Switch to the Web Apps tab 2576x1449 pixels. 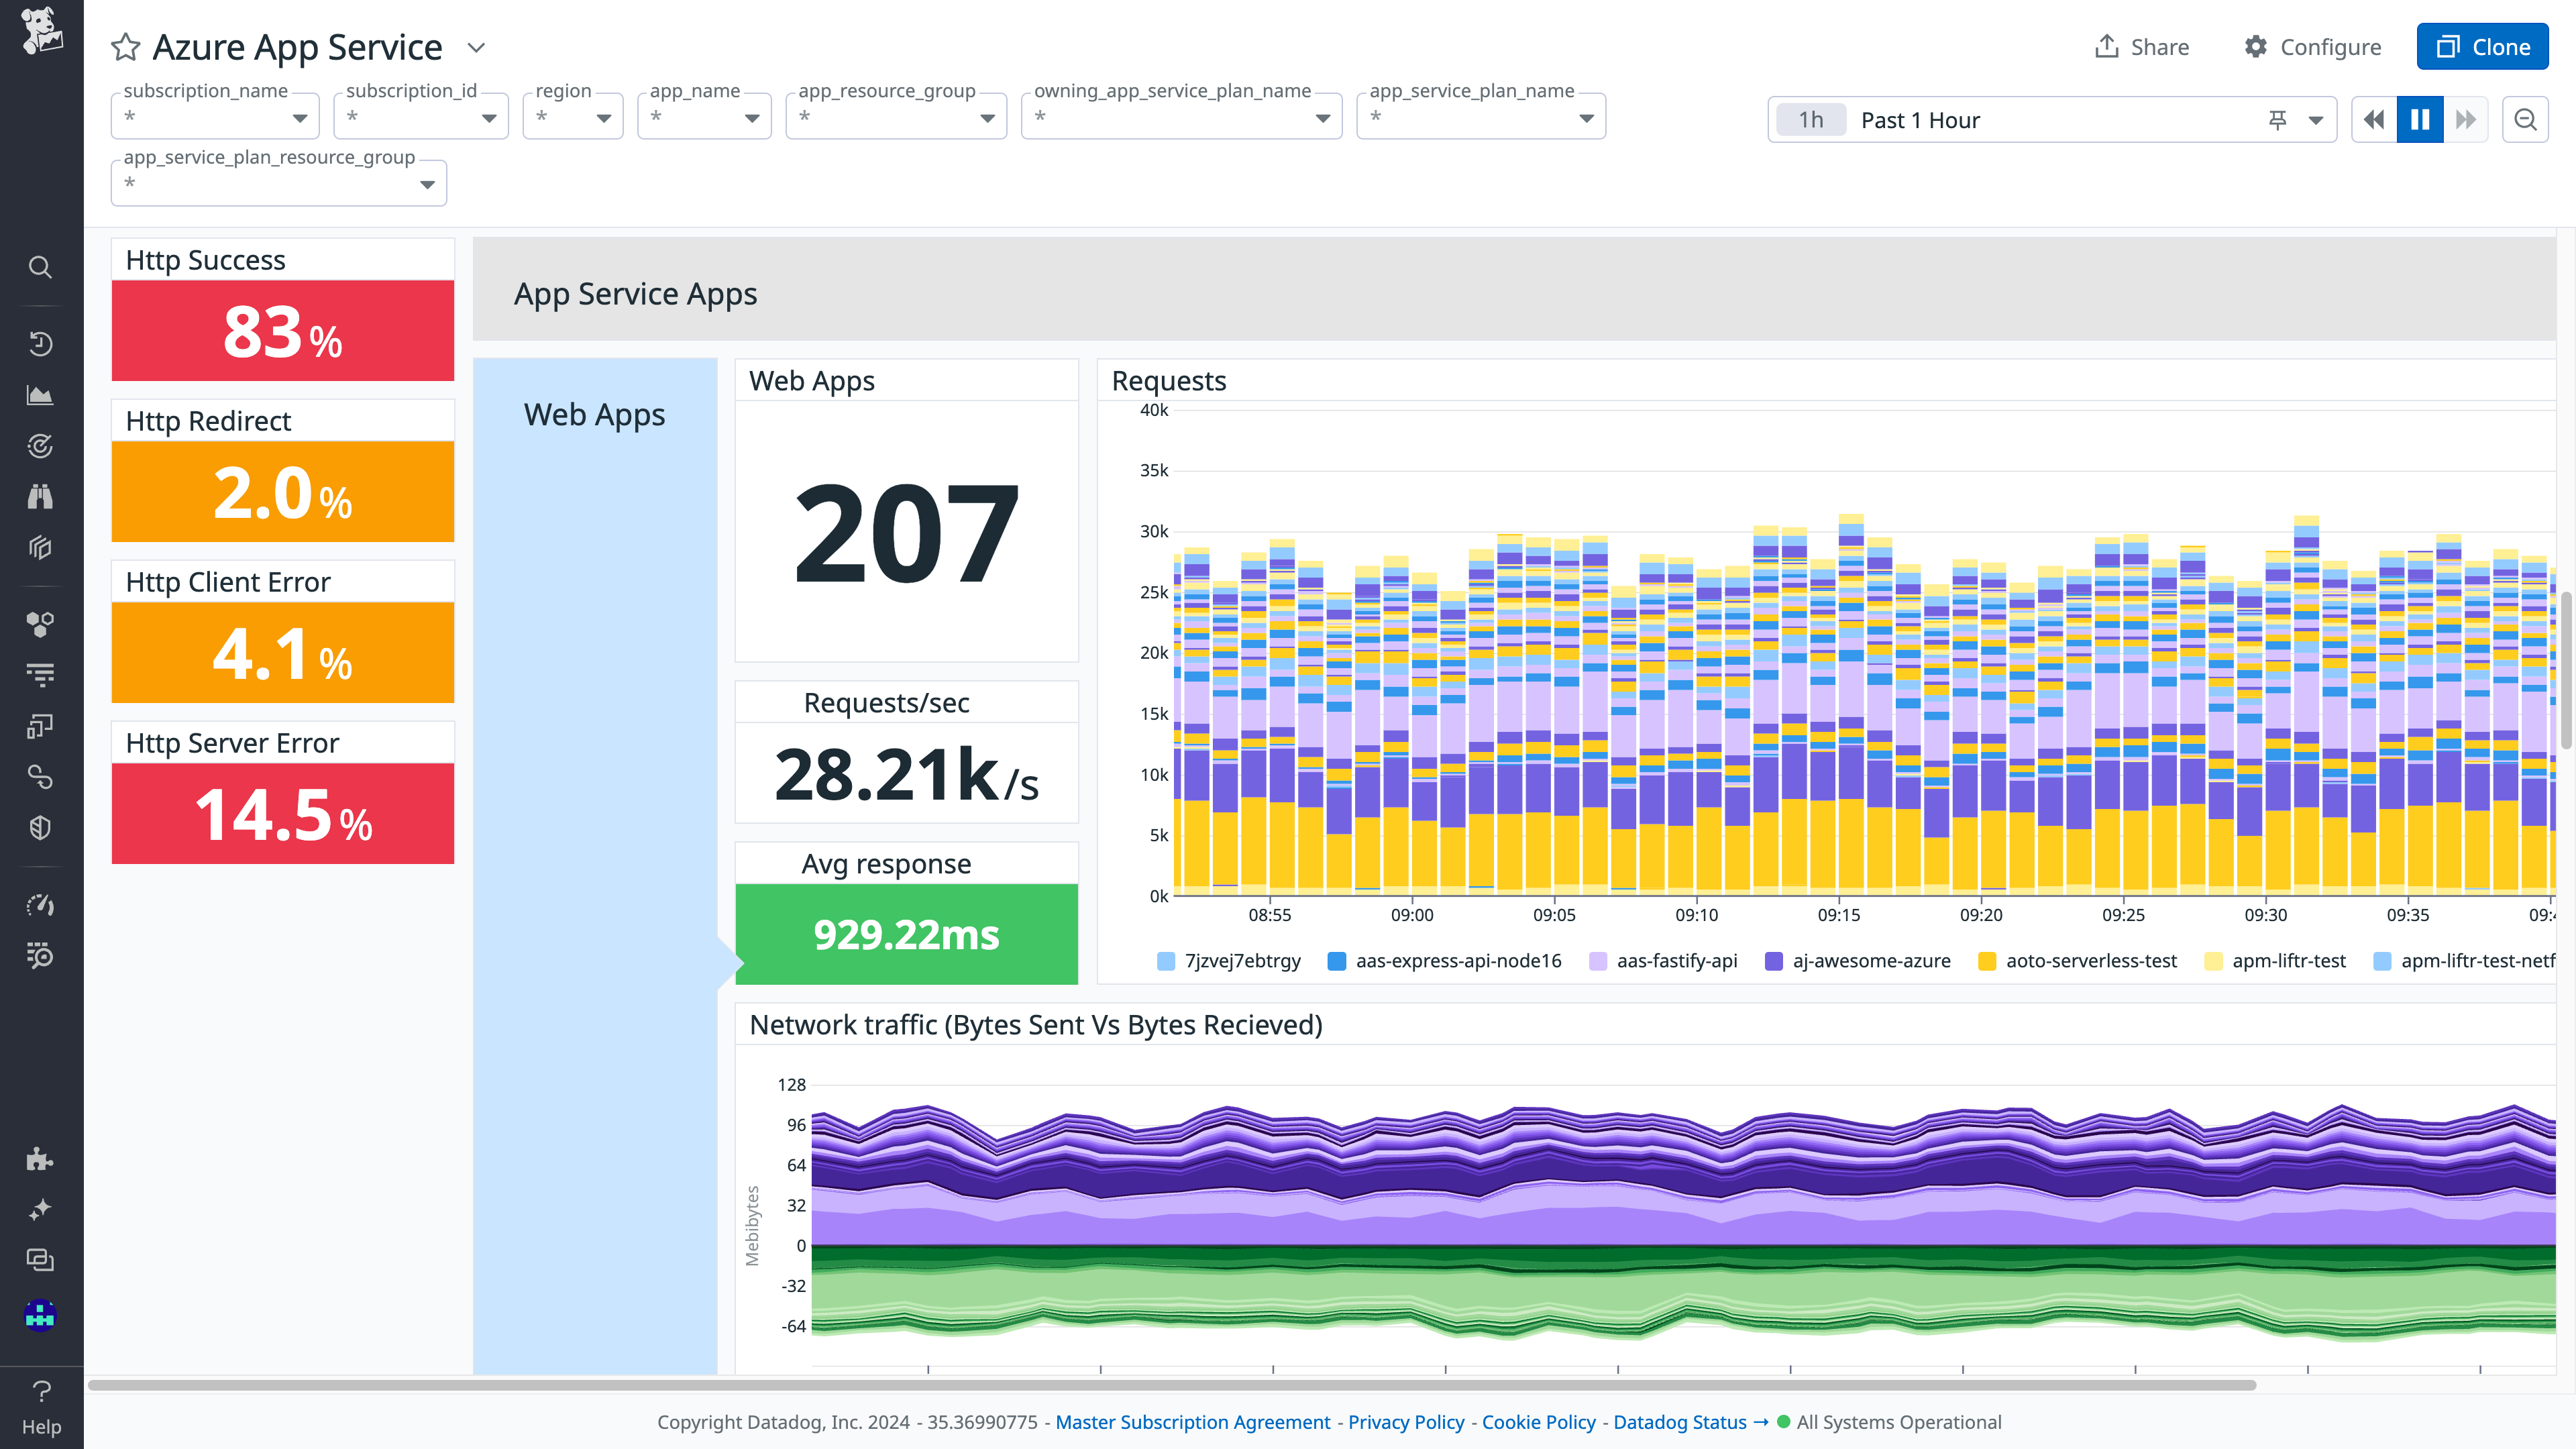click(x=594, y=414)
